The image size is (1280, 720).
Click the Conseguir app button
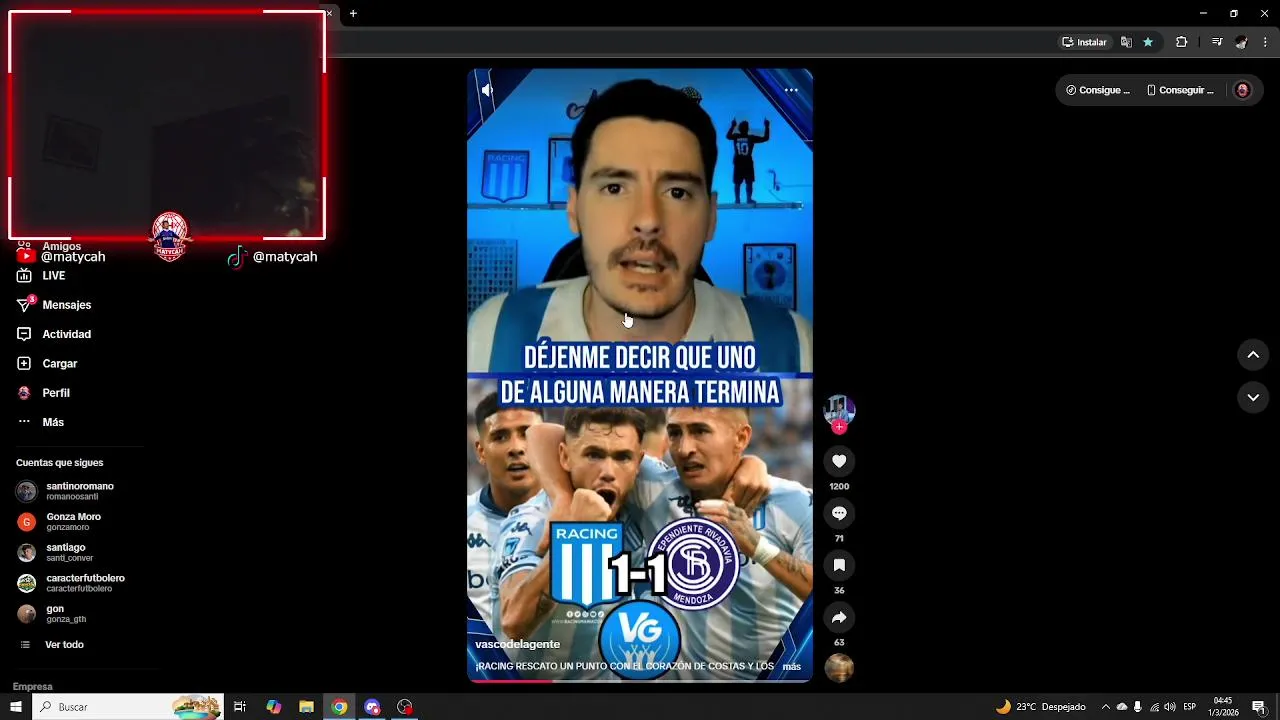(x=1180, y=90)
